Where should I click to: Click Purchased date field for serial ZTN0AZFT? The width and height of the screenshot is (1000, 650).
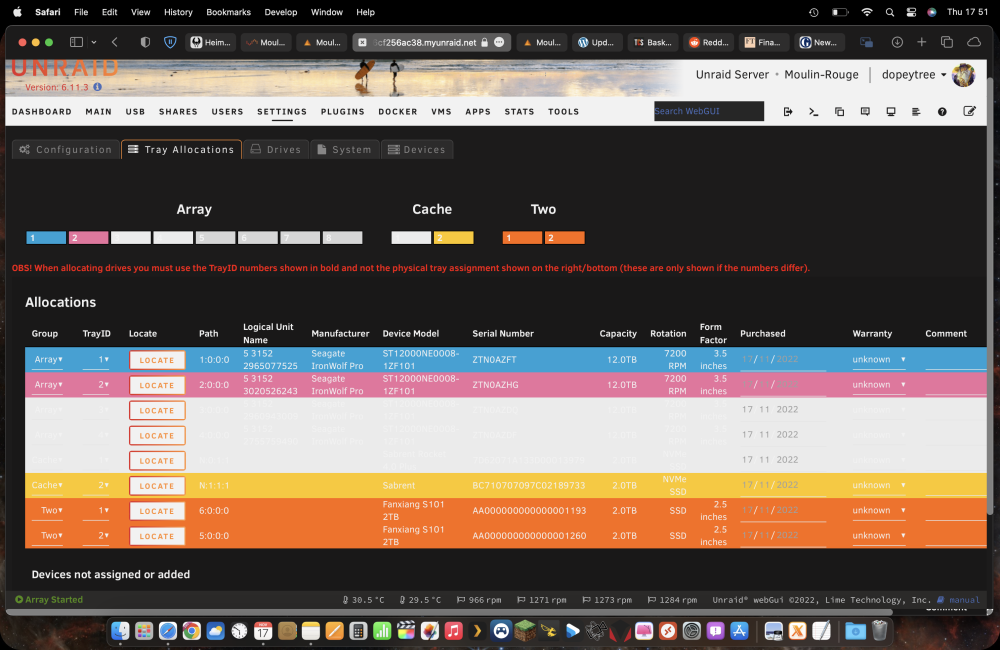[783, 360]
